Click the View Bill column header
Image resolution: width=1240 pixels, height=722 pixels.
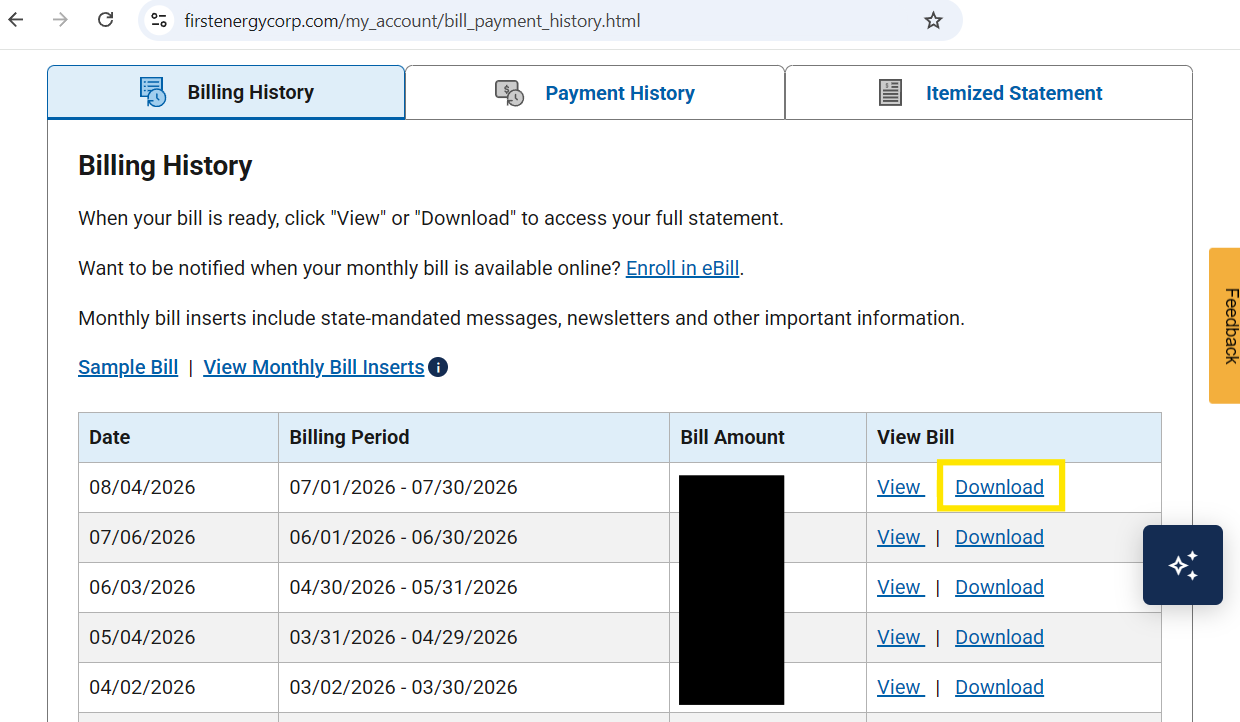point(1014,437)
